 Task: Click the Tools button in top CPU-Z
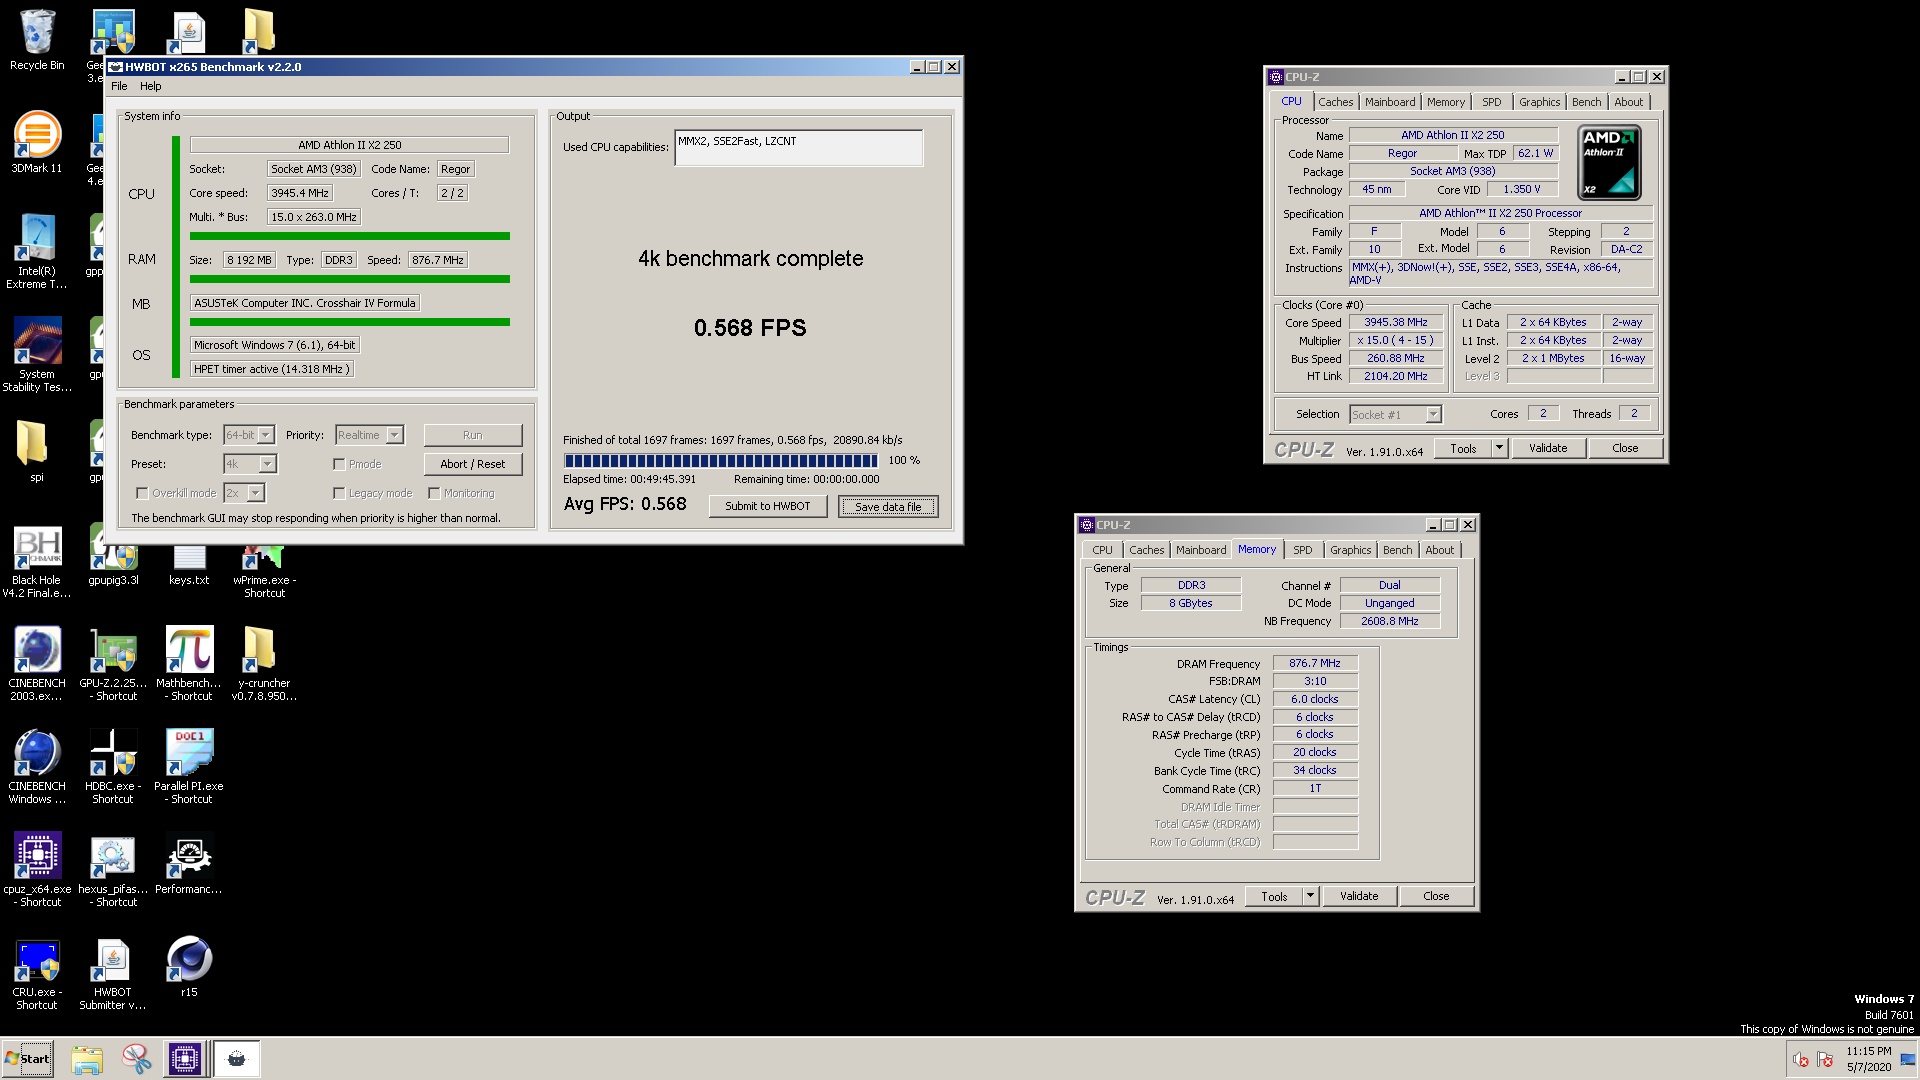click(x=1463, y=448)
